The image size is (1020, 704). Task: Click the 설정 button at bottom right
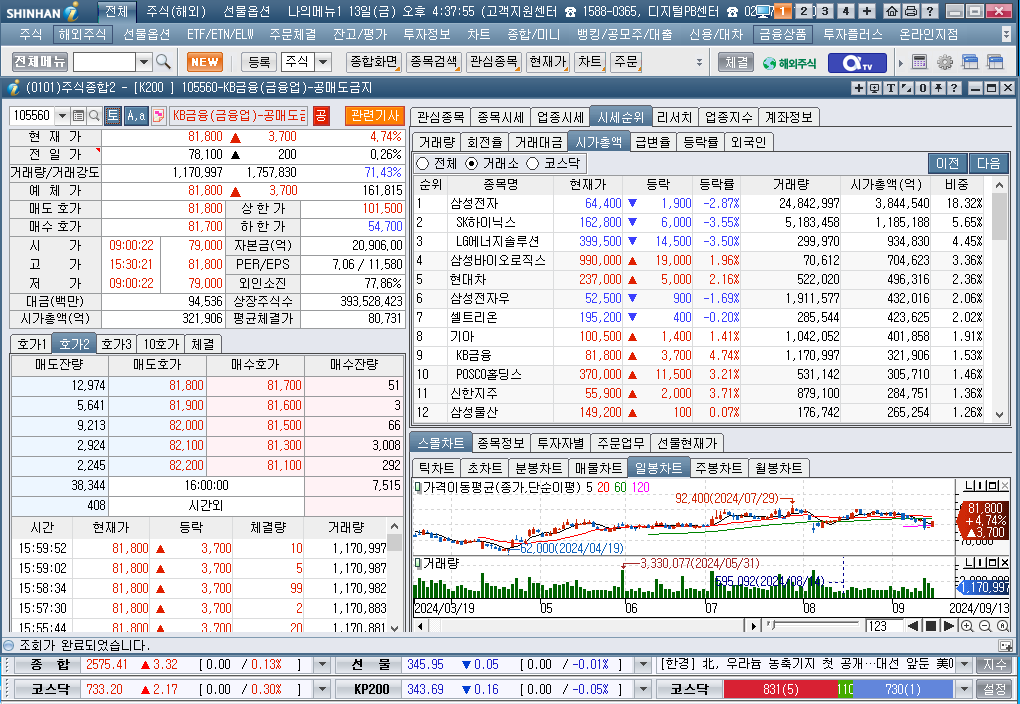[994, 689]
